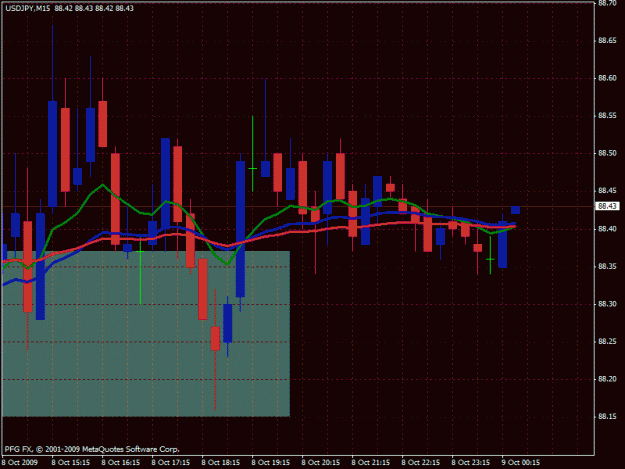Click the 88.30 price axis label
Screen dimensions: 625x469
pos(607,304)
